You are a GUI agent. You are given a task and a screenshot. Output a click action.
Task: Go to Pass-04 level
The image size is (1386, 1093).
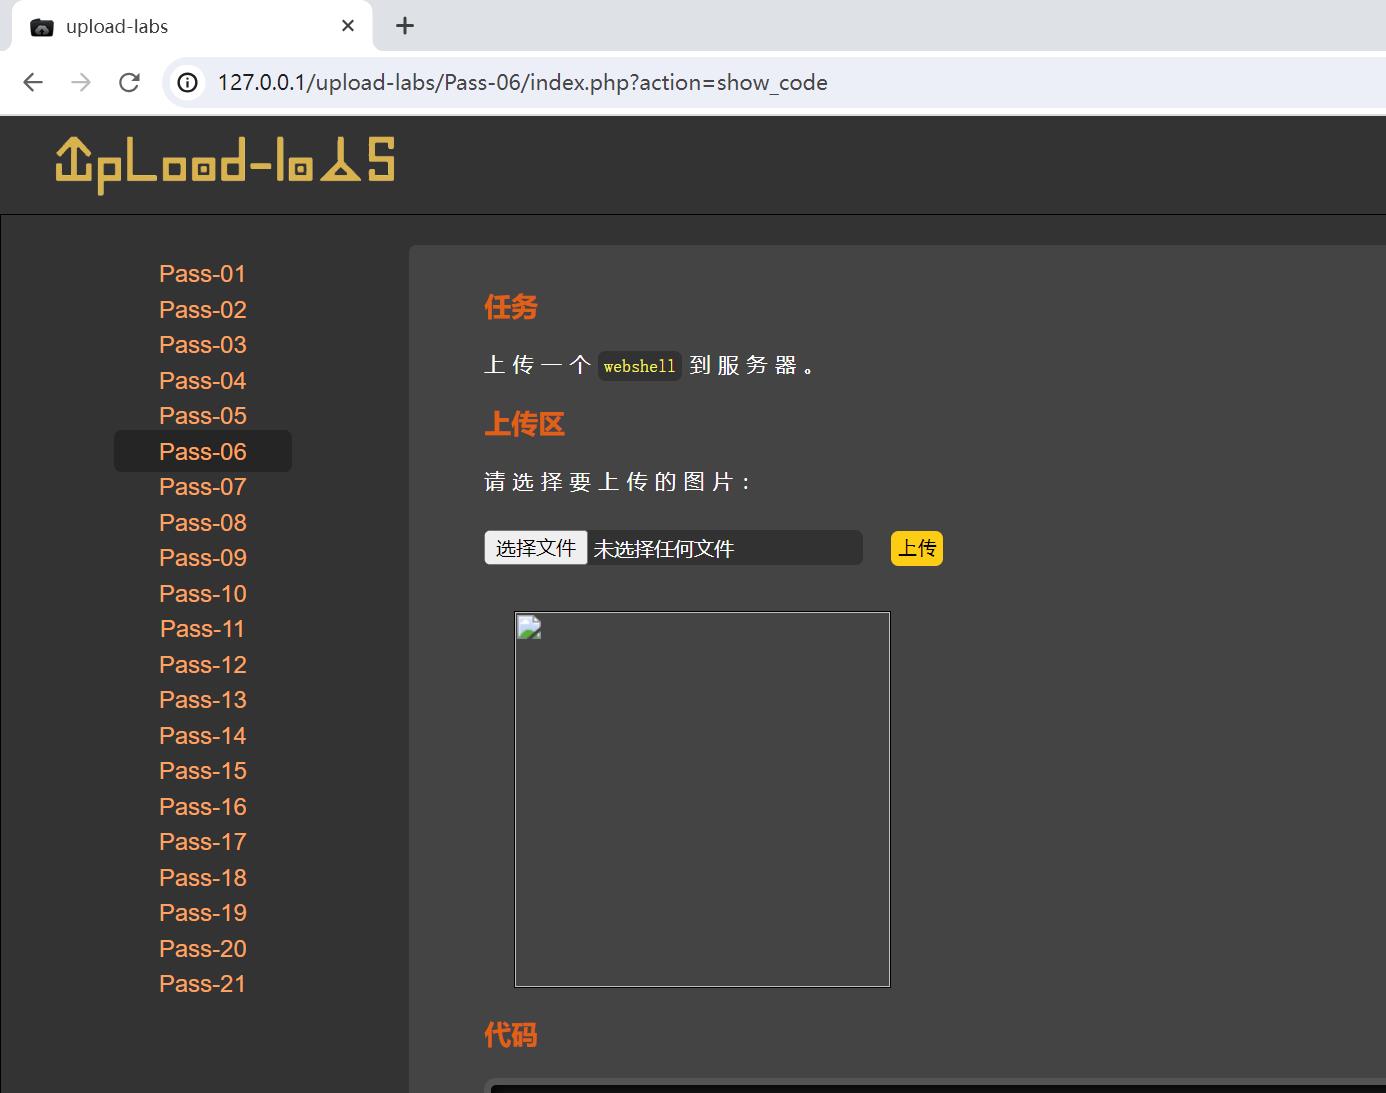click(x=202, y=381)
